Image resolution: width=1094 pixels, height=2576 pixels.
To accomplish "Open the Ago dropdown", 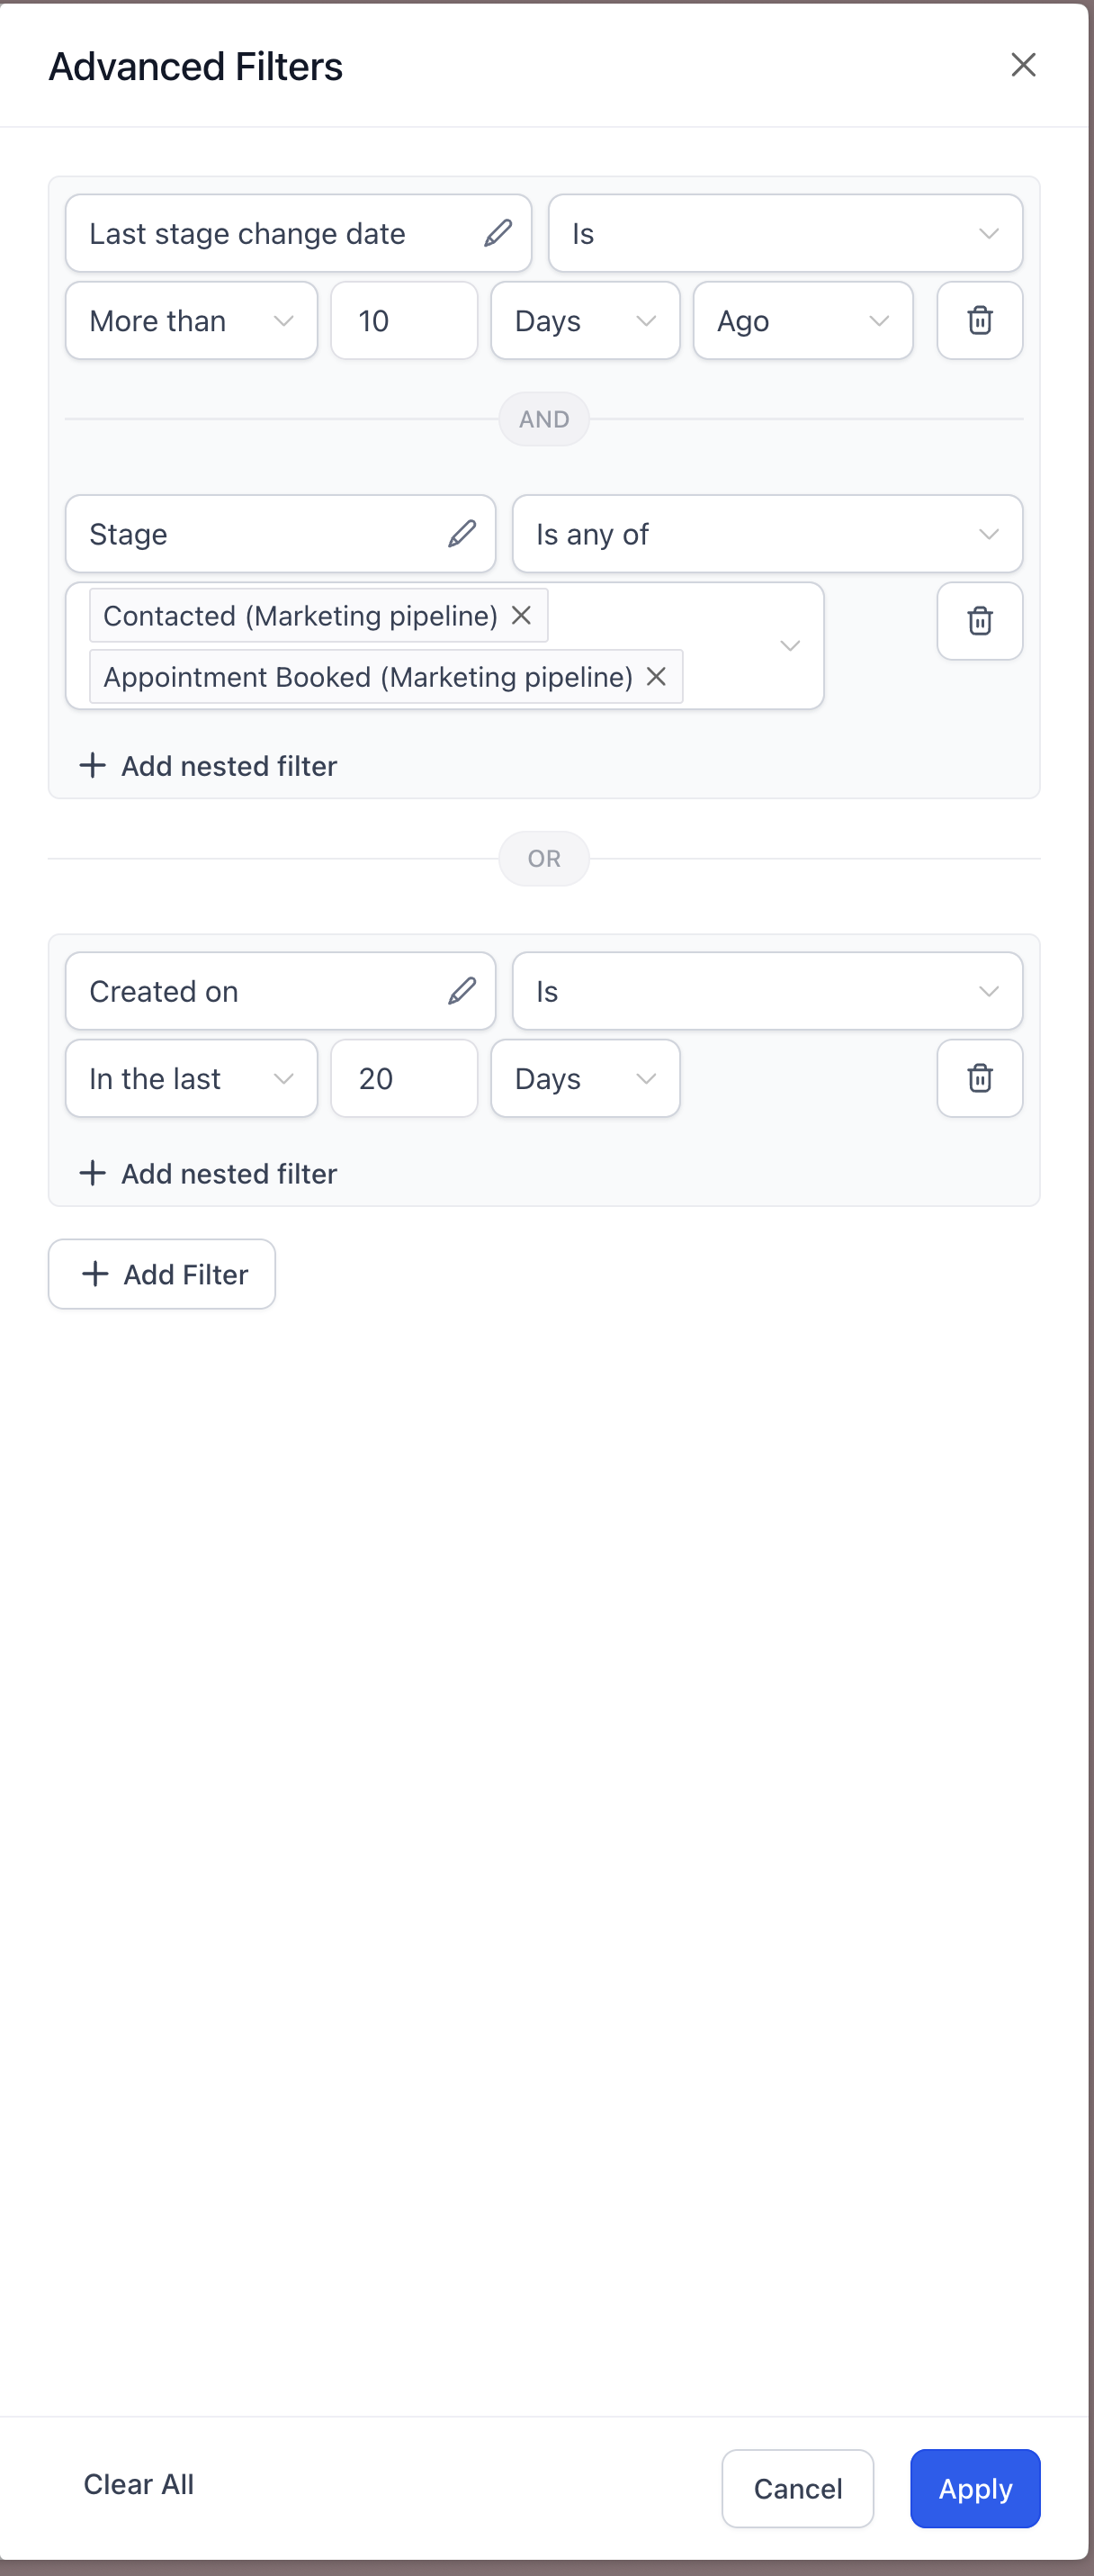I will pos(803,320).
